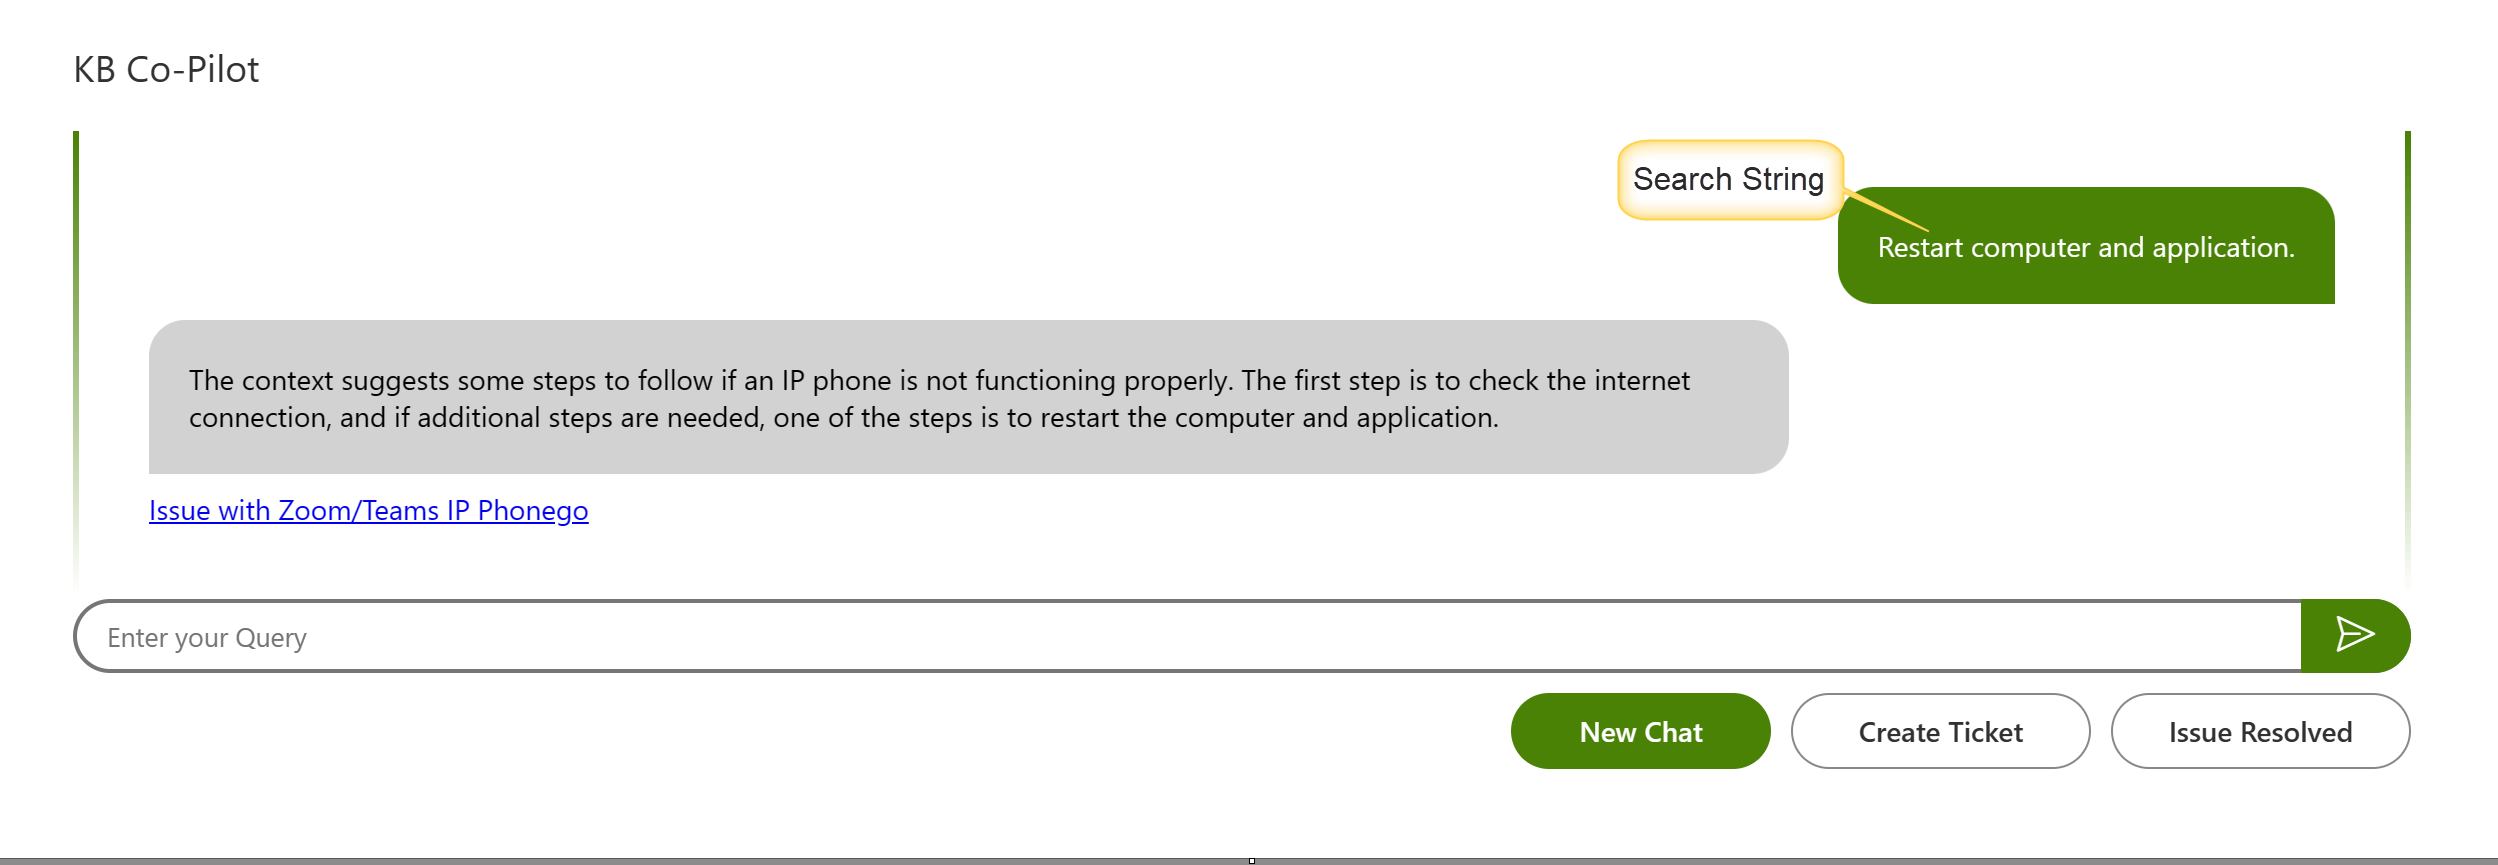Click the green vertical bar right of chat
The image size is (2498, 865).
(x=2408, y=358)
